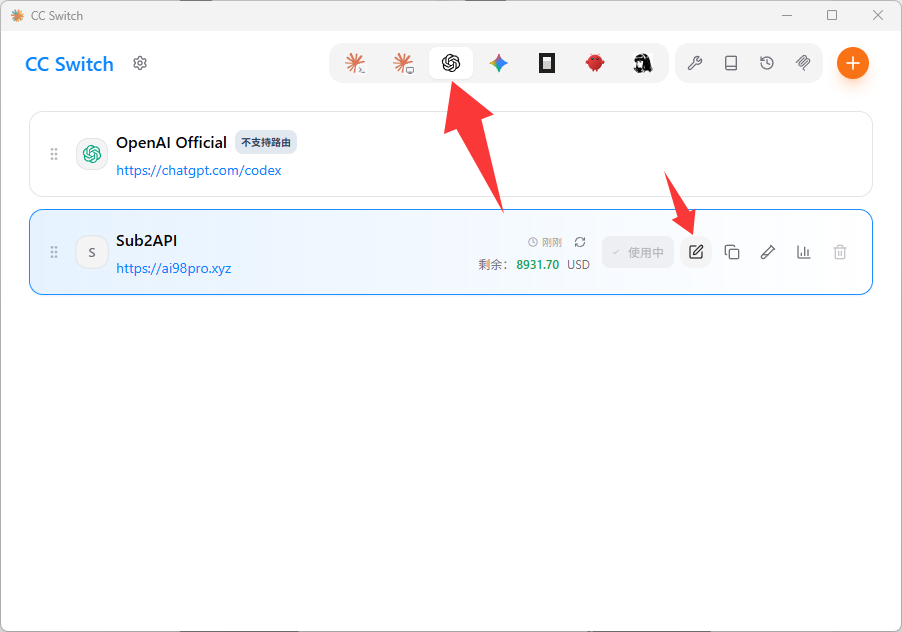The image size is (902, 632).
Task: Select the black-and-white figure app tab
Action: 643,63
